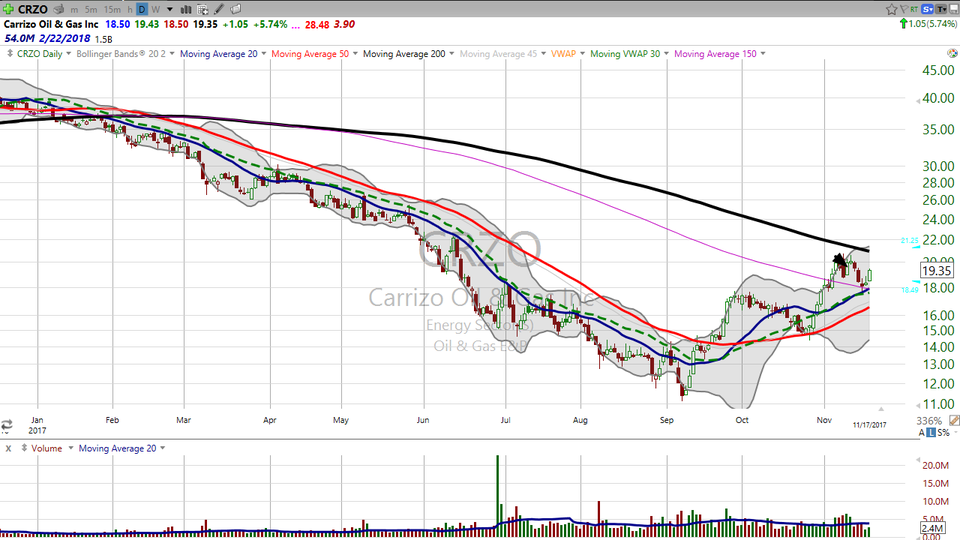The image size is (960, 540).
Task: Select the D daily timeframe
Action: click(x=142, y=9)
